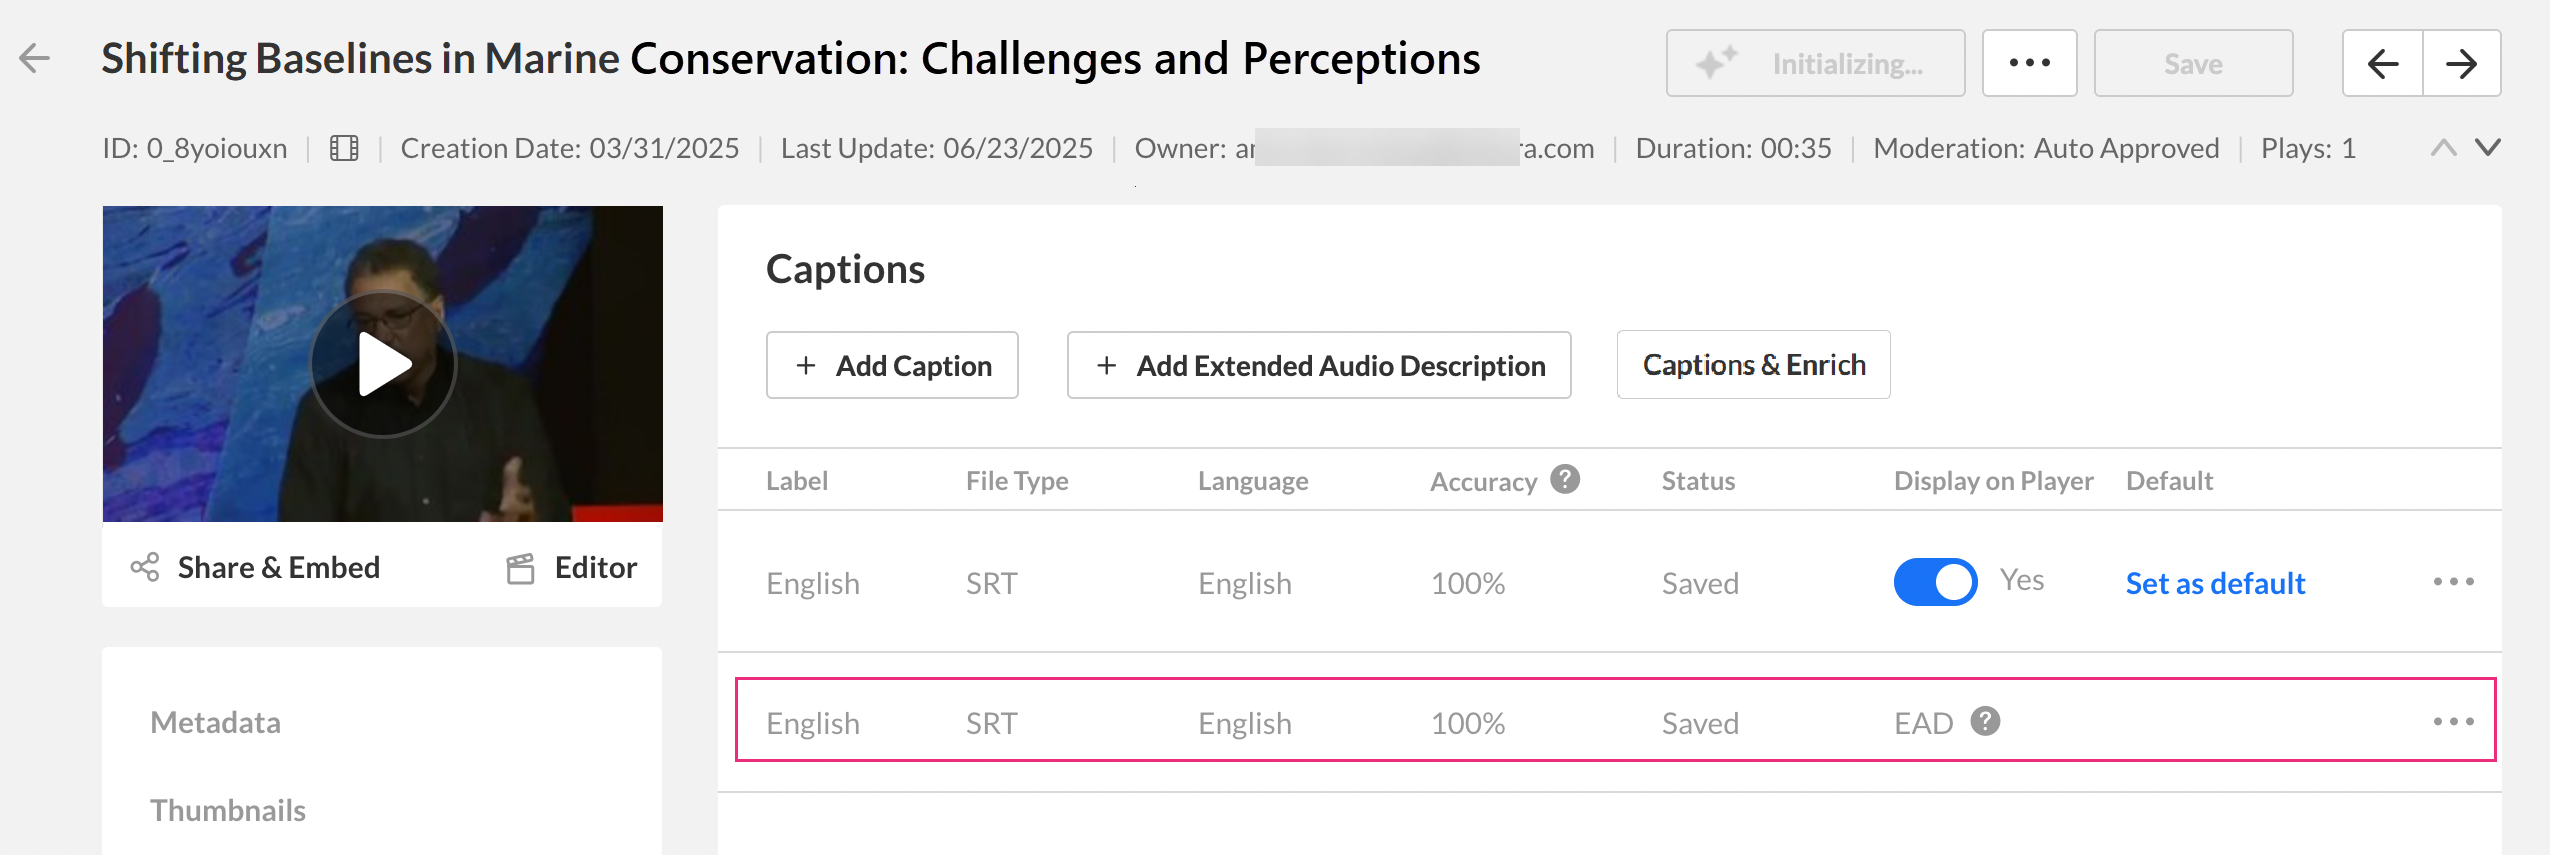
Task: Open the Thumbnails section
Action: click(228, 810)
